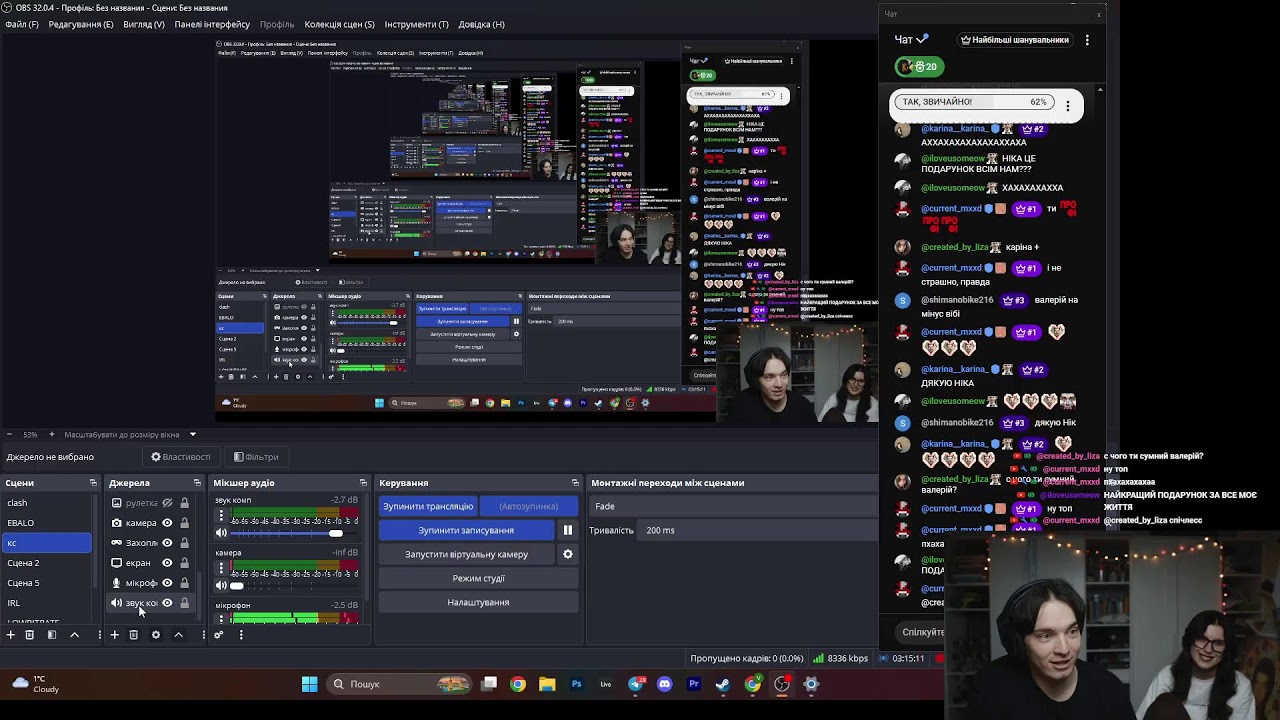
Task: Undock the Мікшер аудіо panel
Action: (363, 483)
